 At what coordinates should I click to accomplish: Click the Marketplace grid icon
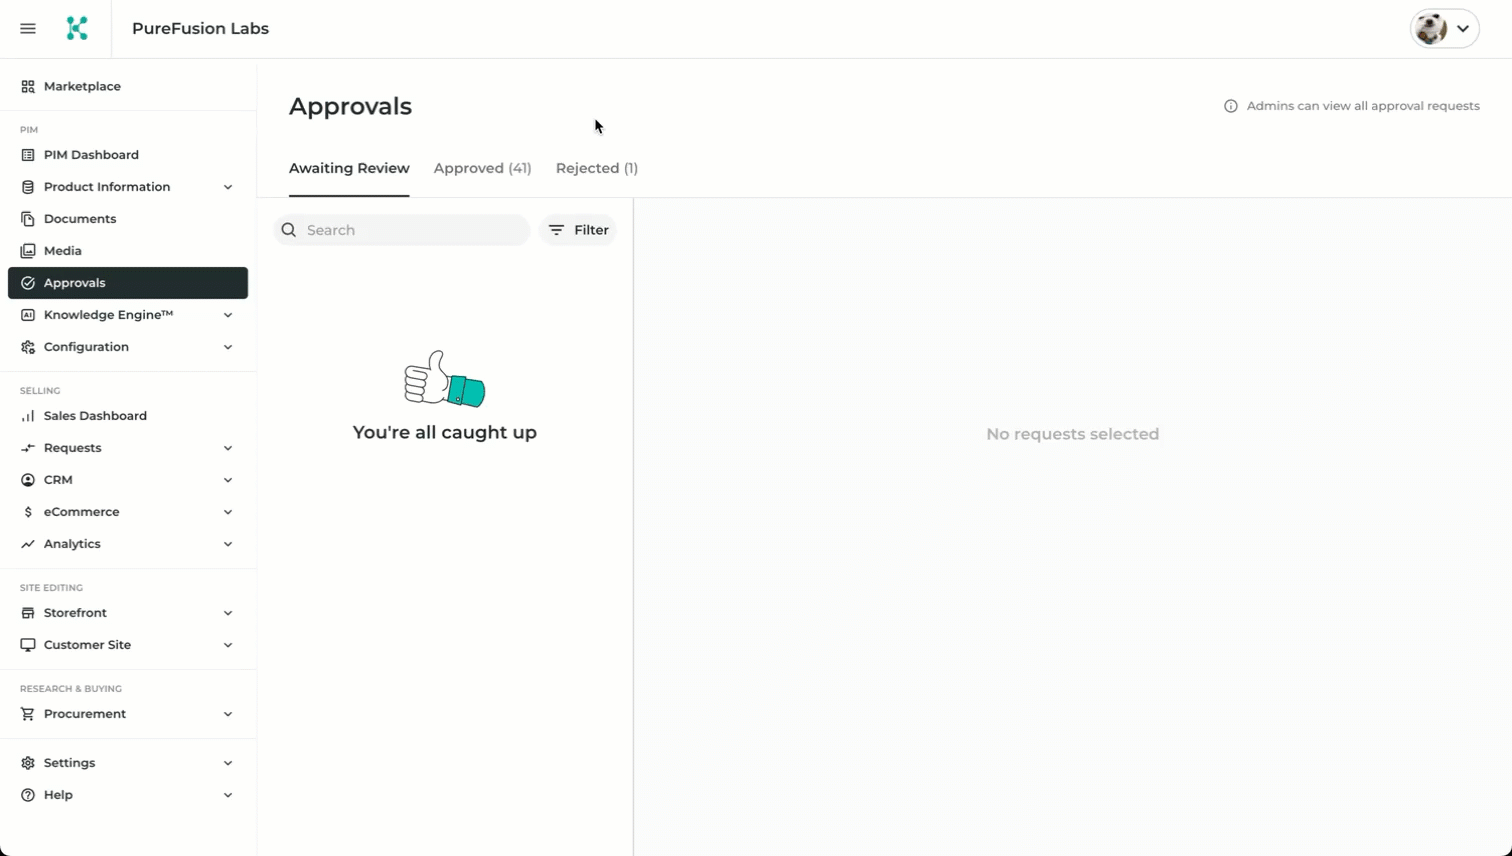tap(28, 87)
